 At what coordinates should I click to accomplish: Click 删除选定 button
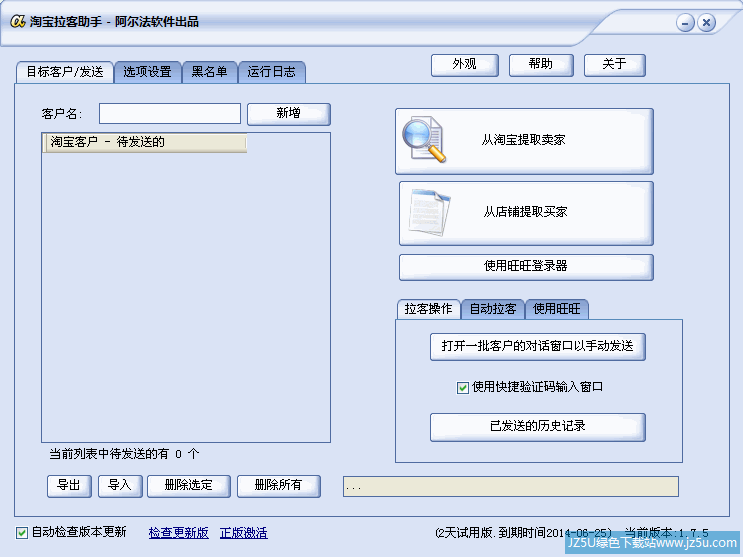click(189, 486)
